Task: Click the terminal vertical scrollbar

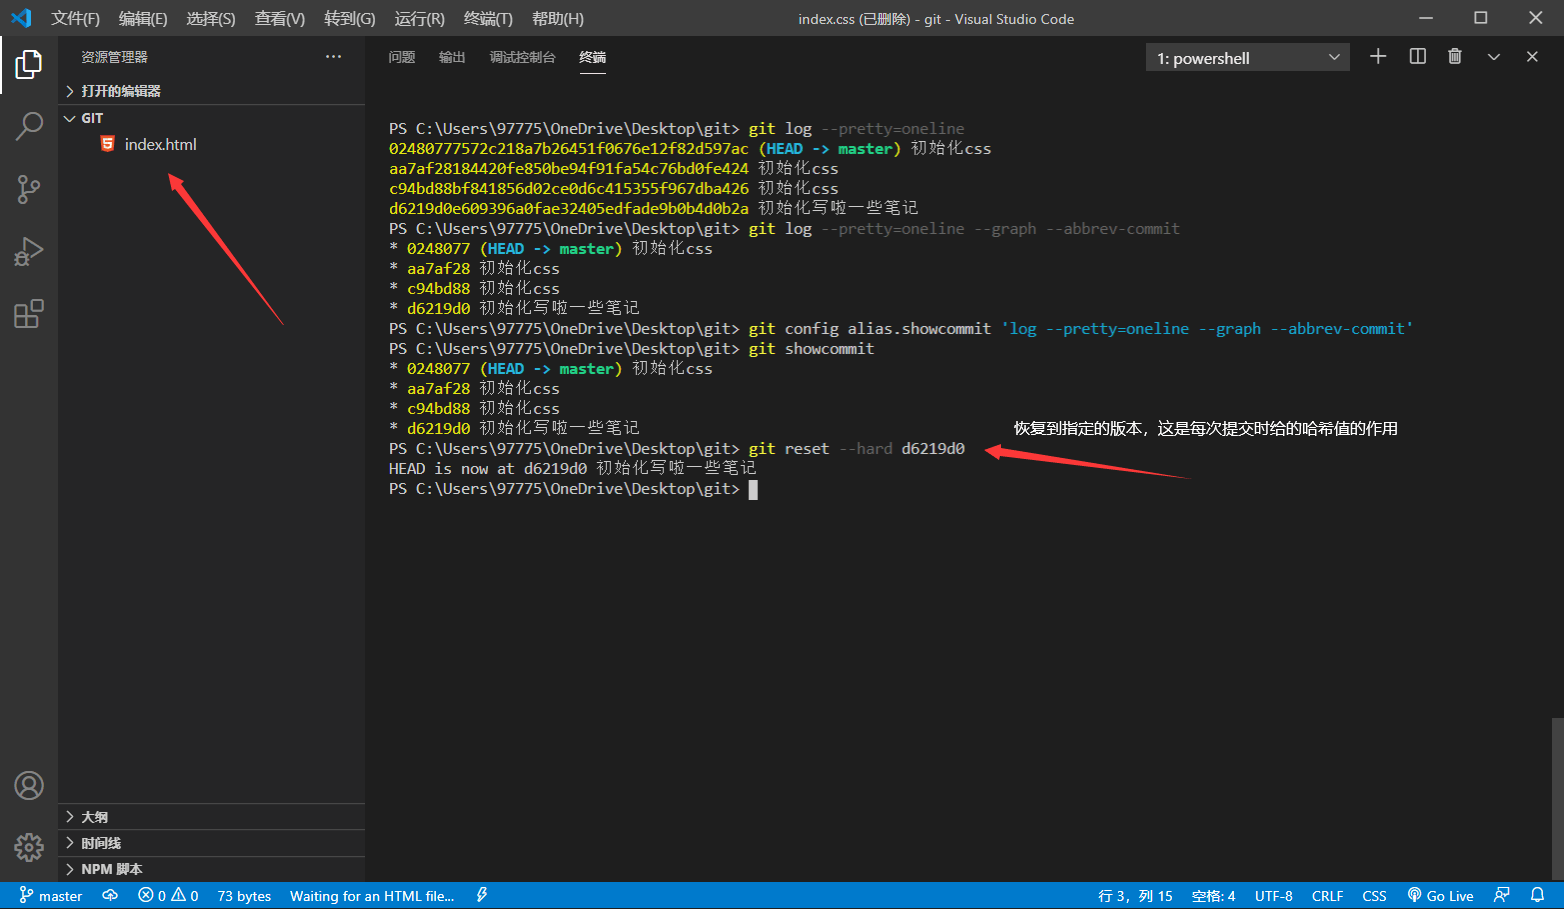Action: [1557, 798]
